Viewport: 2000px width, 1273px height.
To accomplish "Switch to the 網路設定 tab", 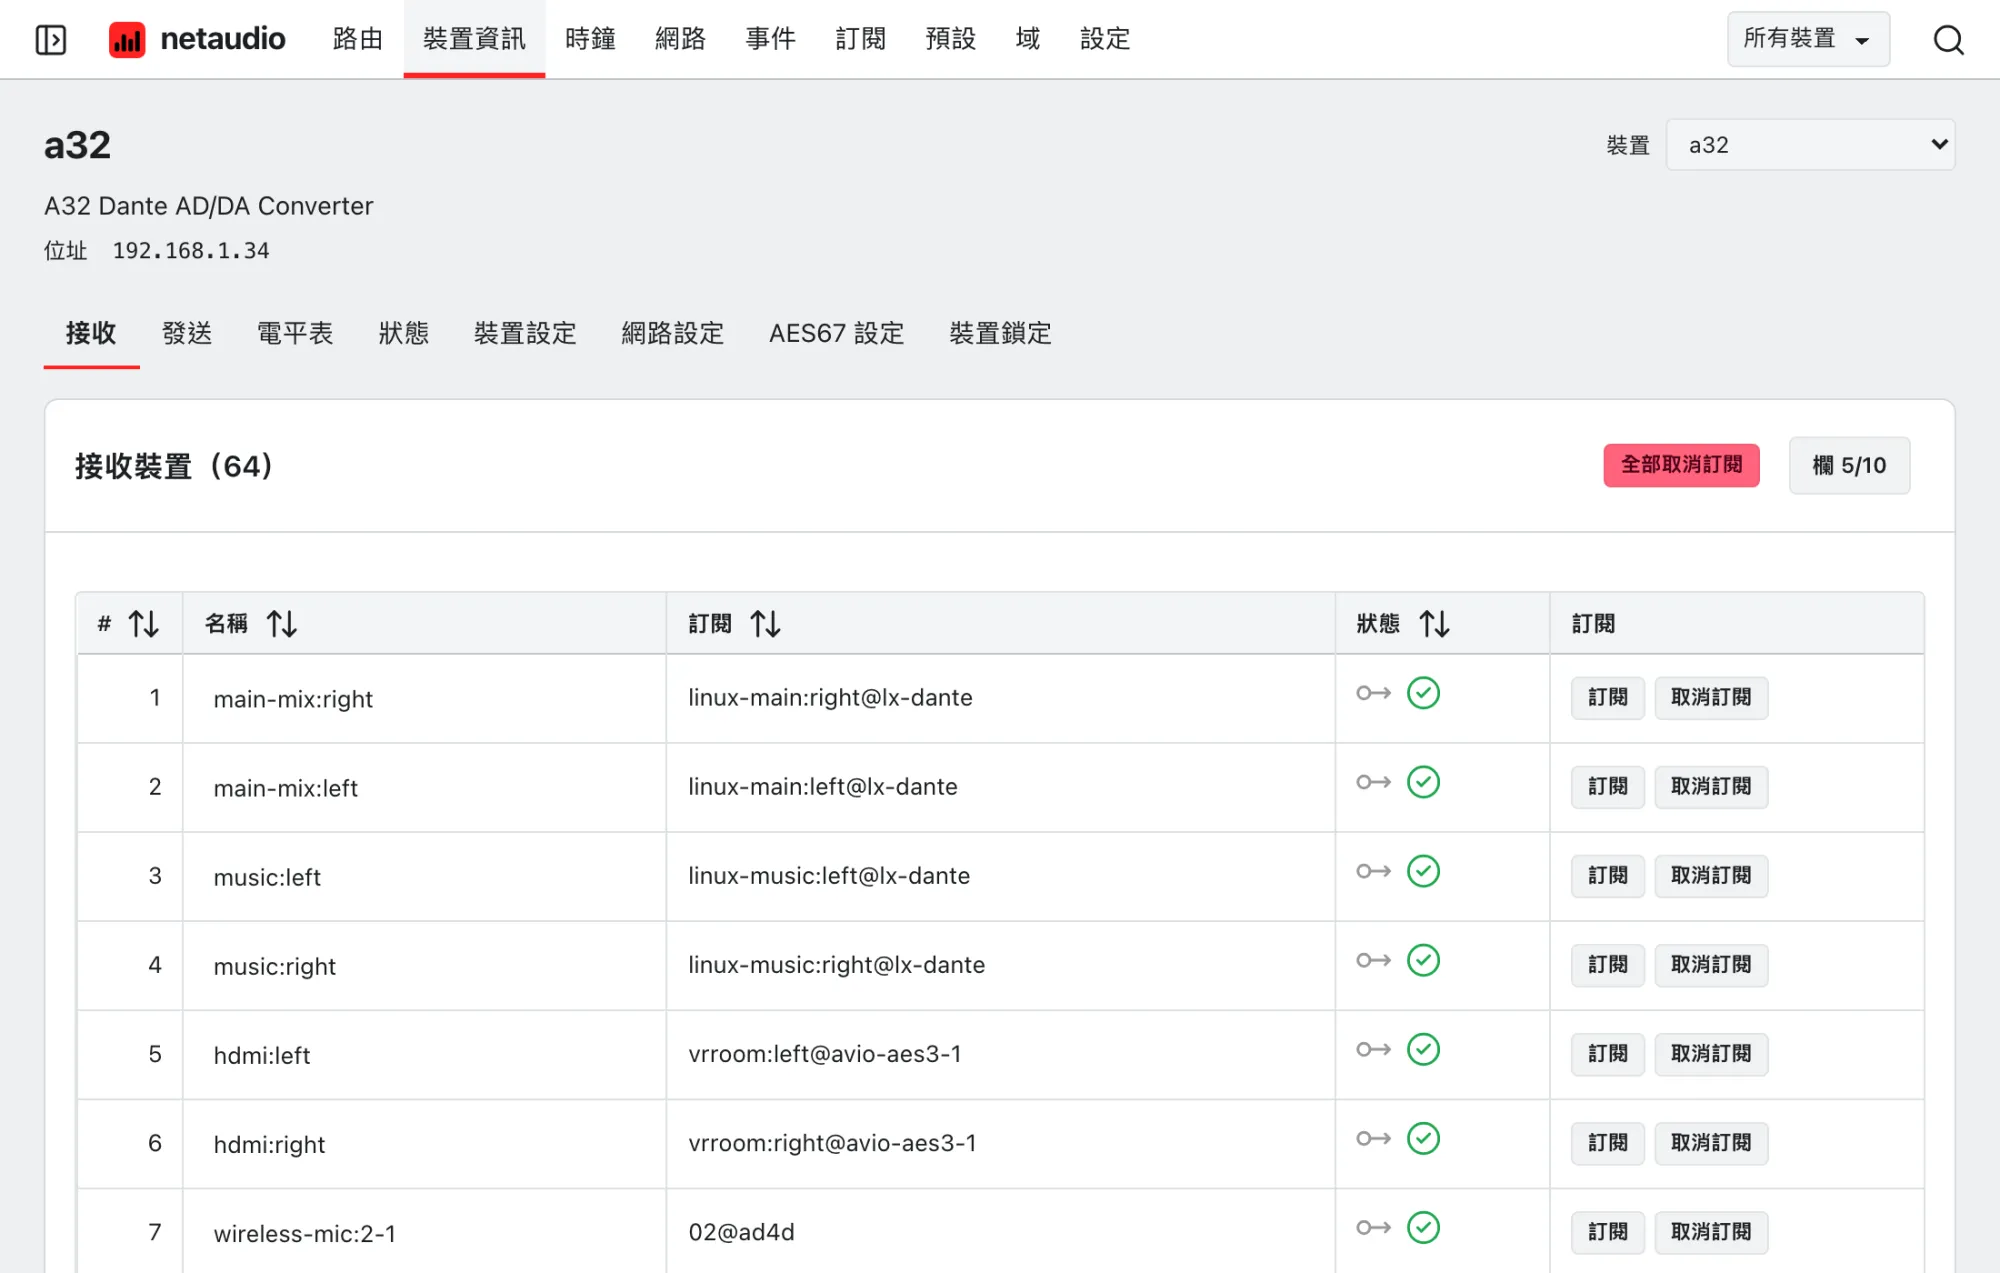I will tap(672, 333).
